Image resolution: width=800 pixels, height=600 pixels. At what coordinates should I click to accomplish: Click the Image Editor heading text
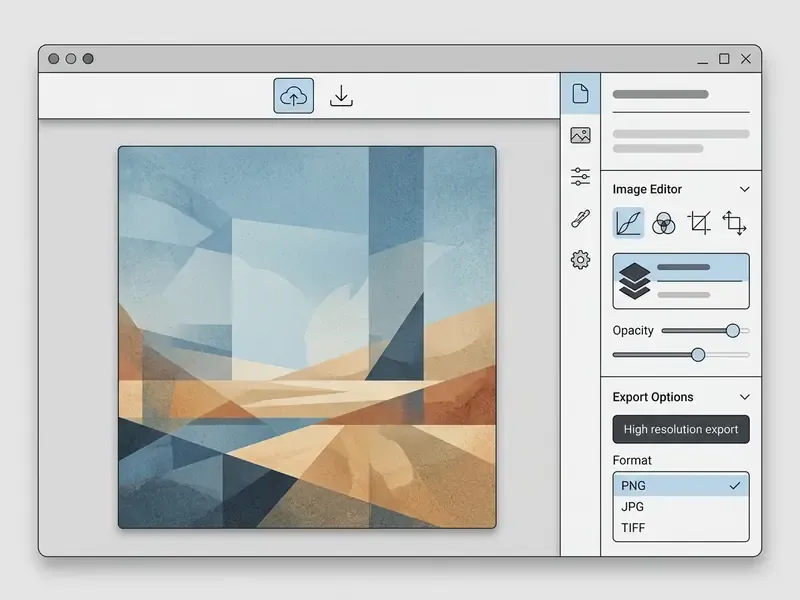[x=647, y=189]
